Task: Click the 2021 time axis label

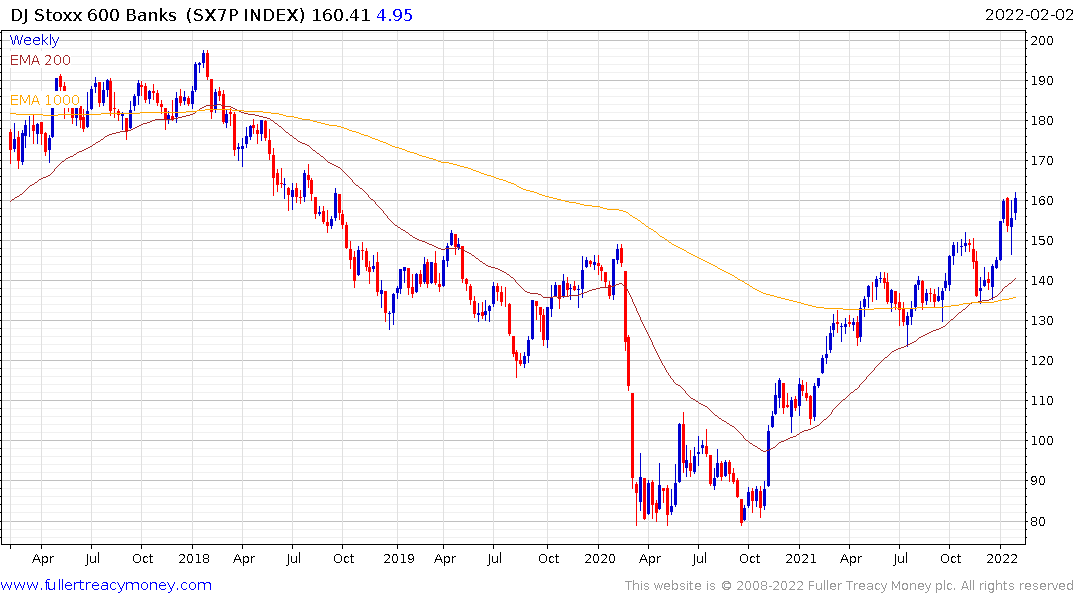Action: [801, 558]
